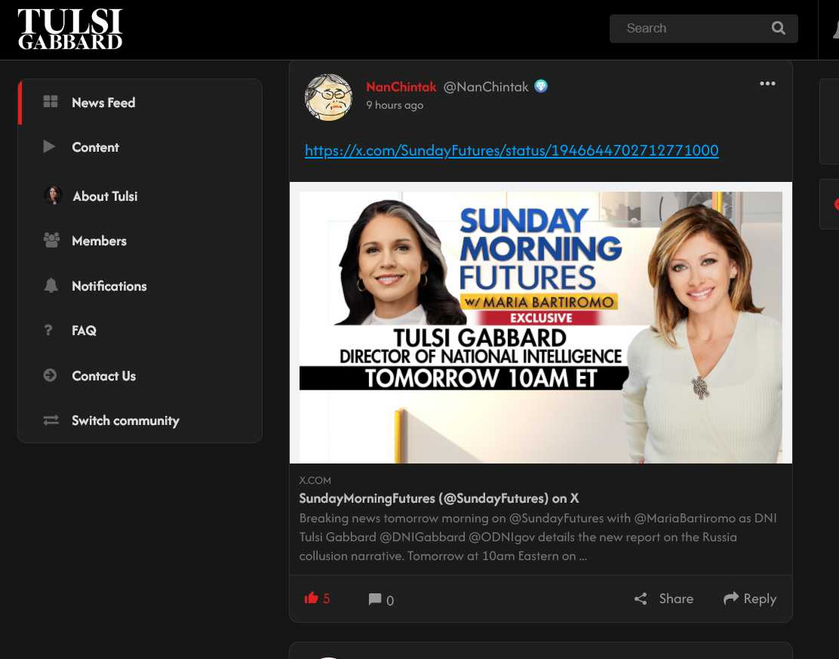Open comments via speech bubble icon
The image size is (839, 659).
click(x=375, y=599)
